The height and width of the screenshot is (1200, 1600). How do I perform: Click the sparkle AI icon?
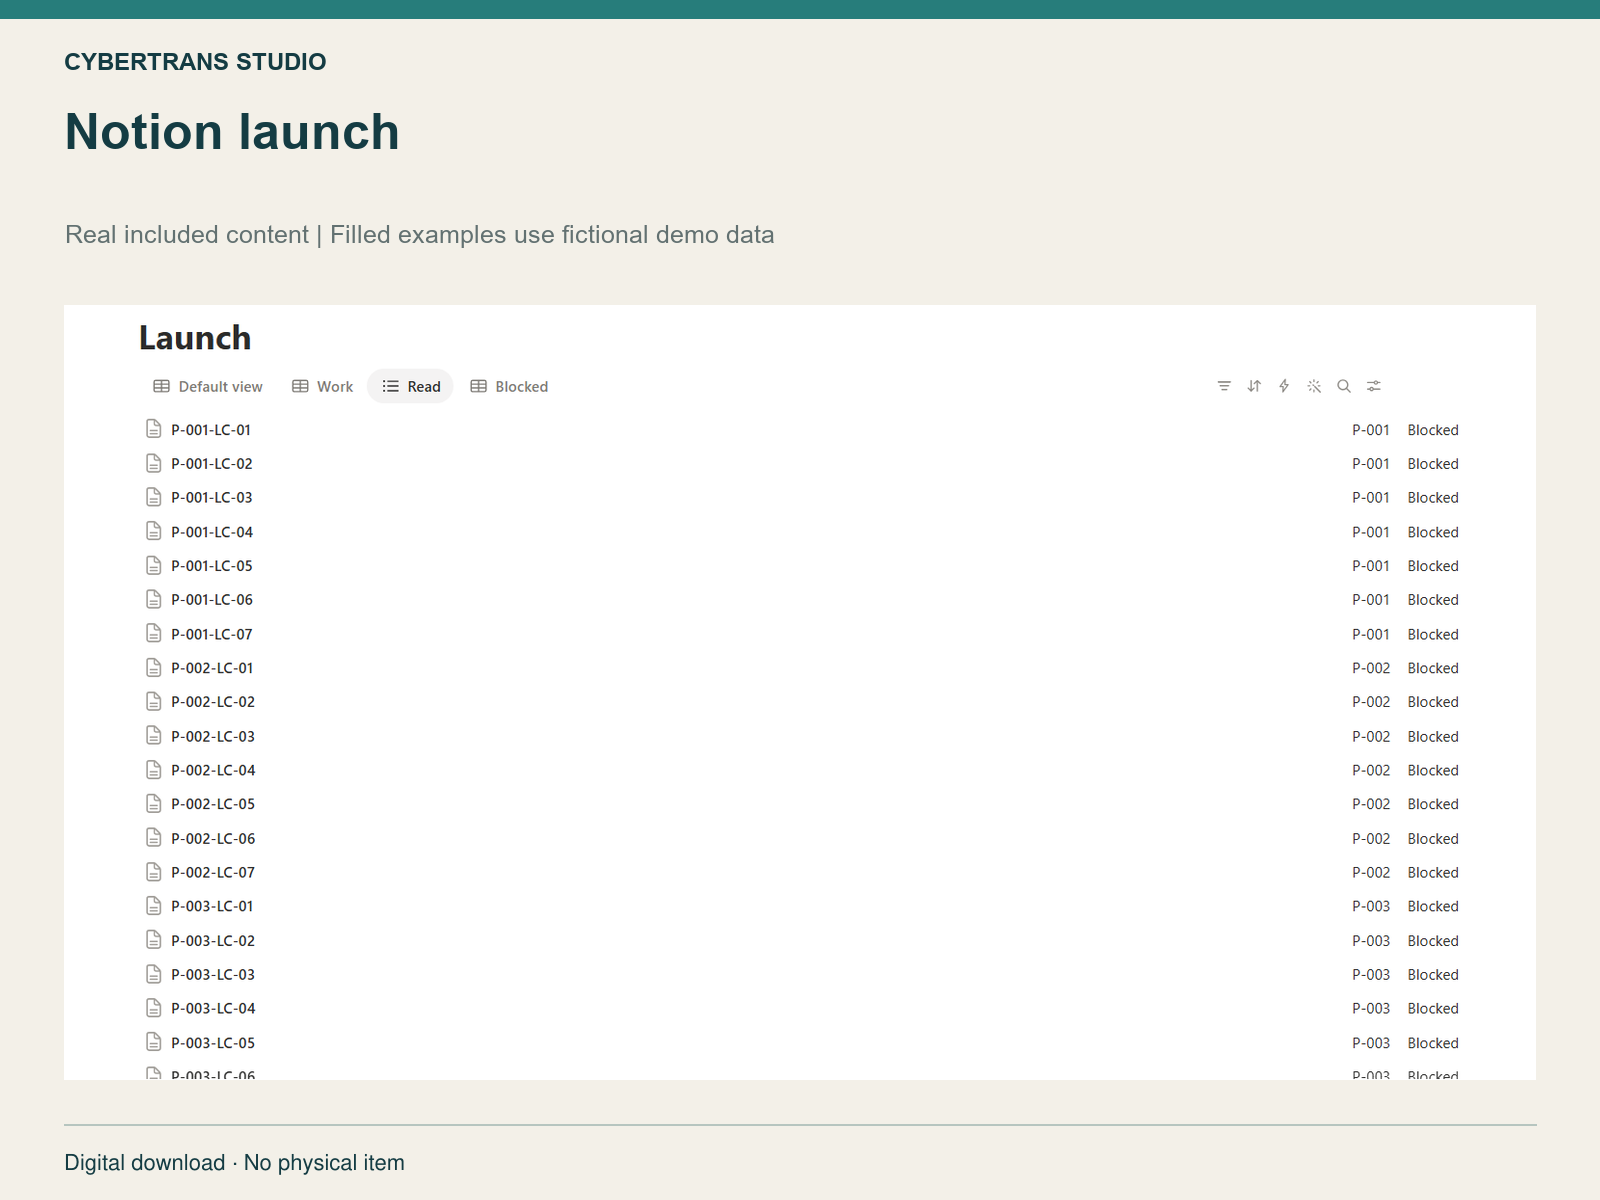(1314, 386)
